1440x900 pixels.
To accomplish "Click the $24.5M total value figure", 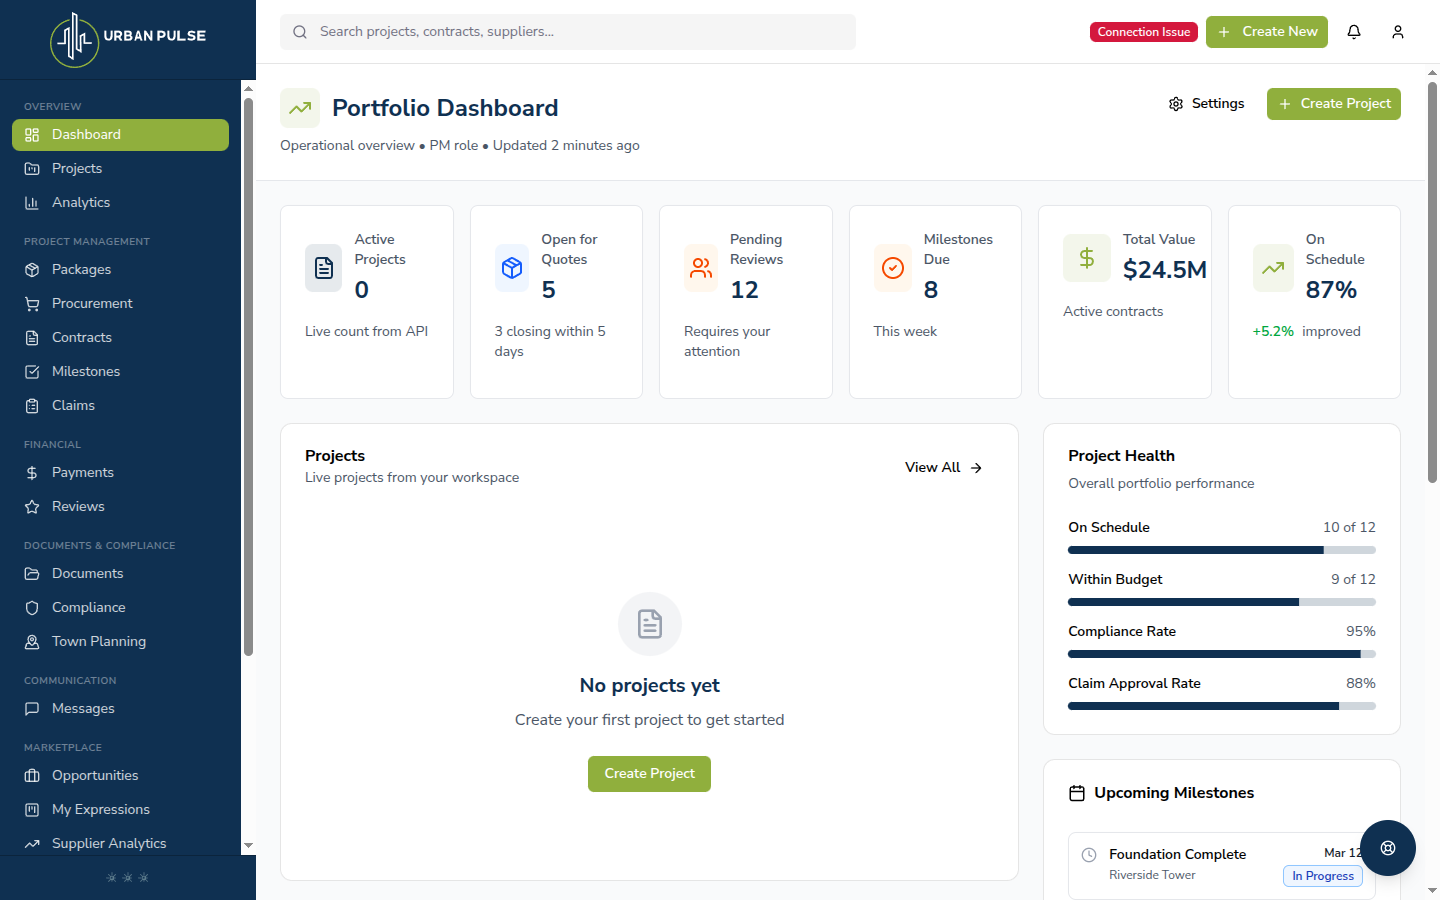I will [1165, 270].
